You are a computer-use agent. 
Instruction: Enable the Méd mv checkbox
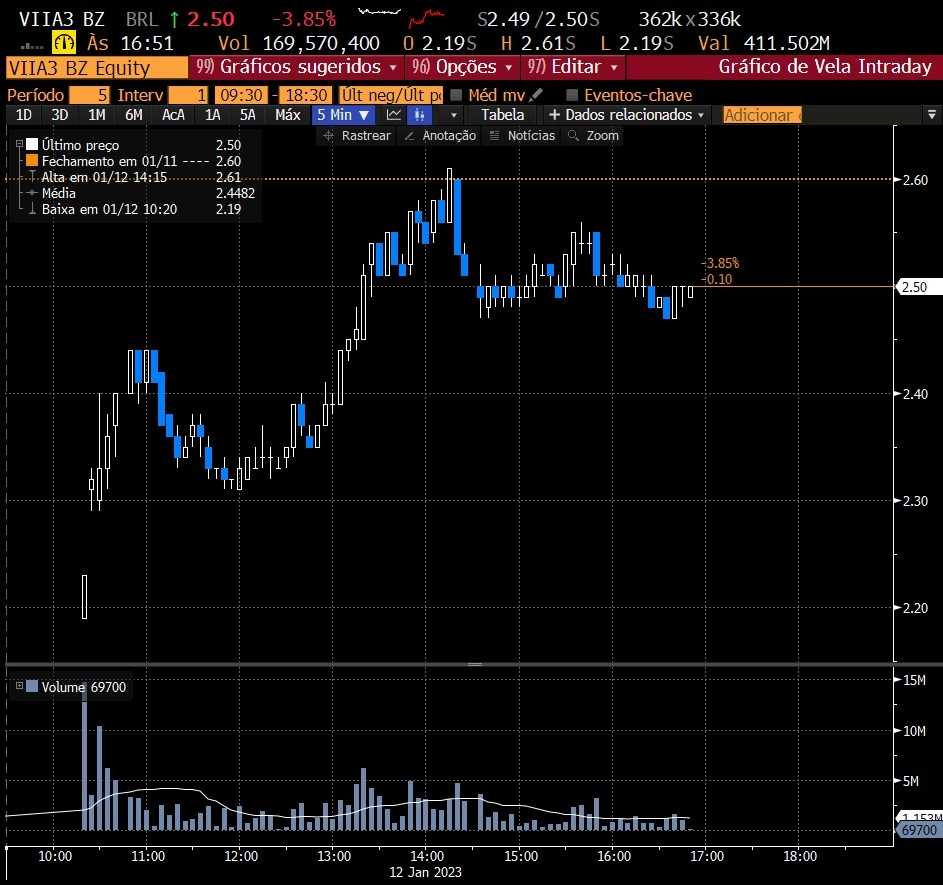click(456, 95)
